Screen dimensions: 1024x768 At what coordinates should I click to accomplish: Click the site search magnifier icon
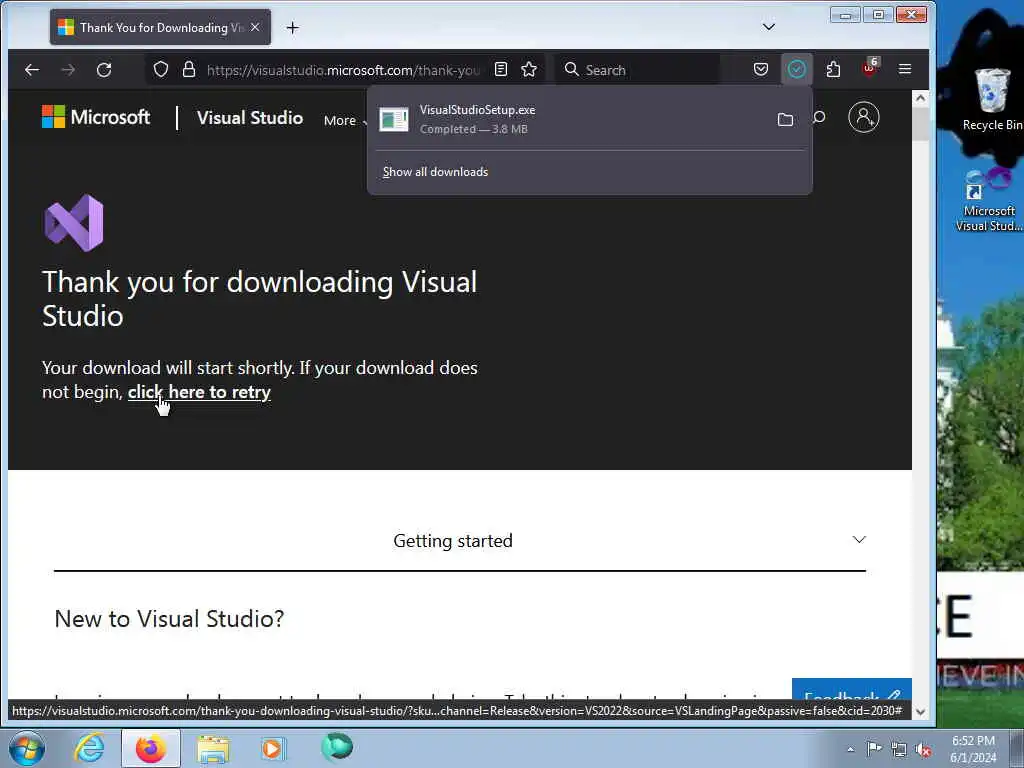pos(819,118)
